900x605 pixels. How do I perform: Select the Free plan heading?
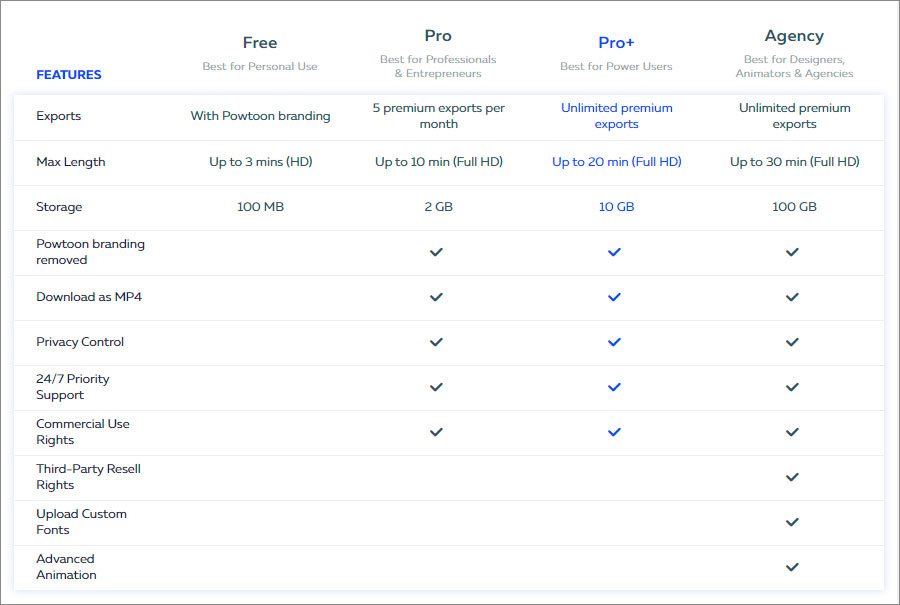260,42
